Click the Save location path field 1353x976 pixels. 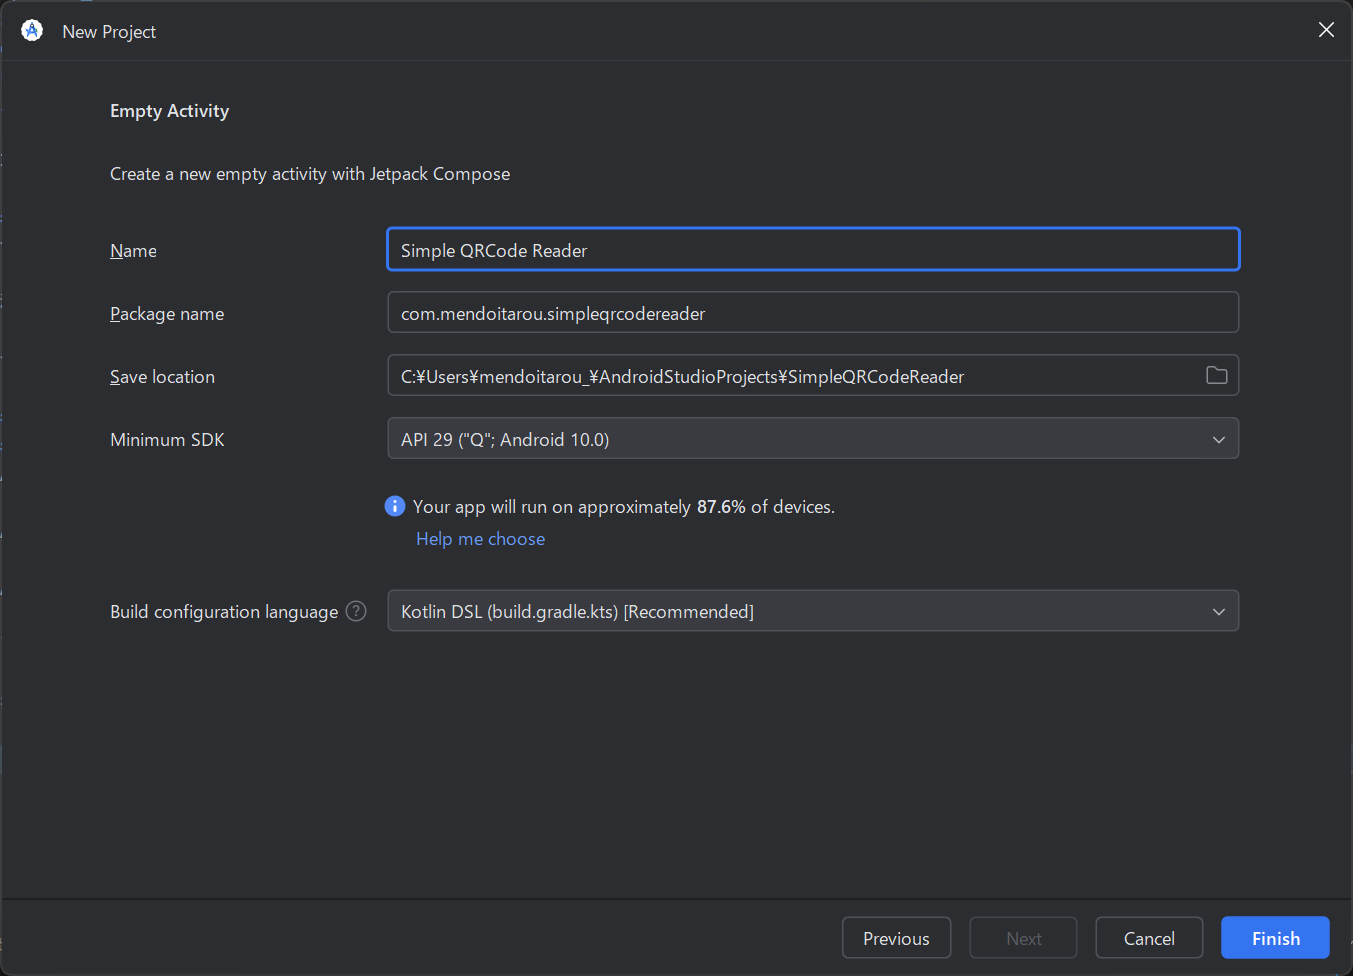tap(790, 376)
